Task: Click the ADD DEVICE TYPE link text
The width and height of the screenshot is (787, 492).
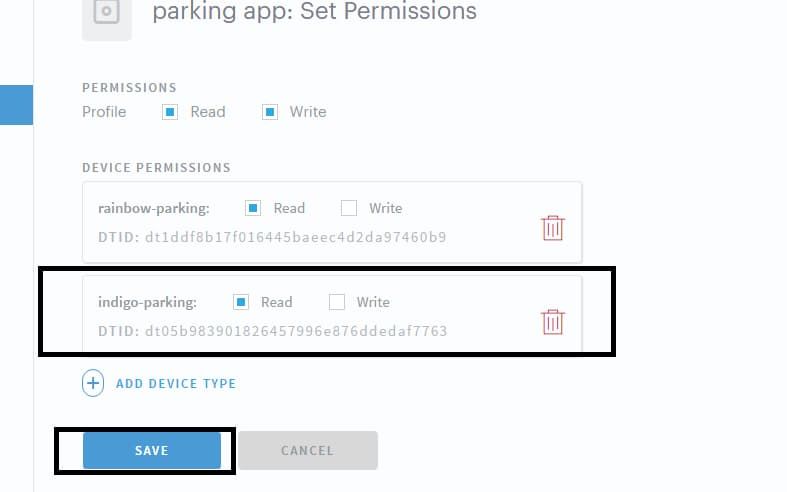Action: [x=176, y=383]
